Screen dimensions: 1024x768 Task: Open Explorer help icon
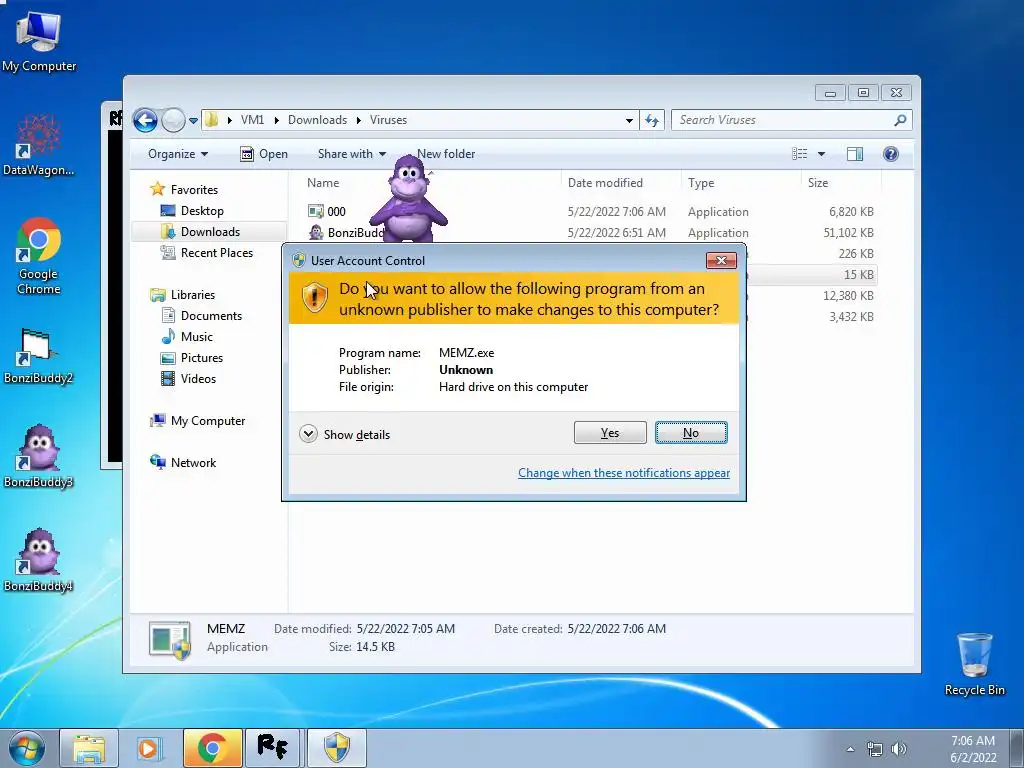(x=891, y=154)
